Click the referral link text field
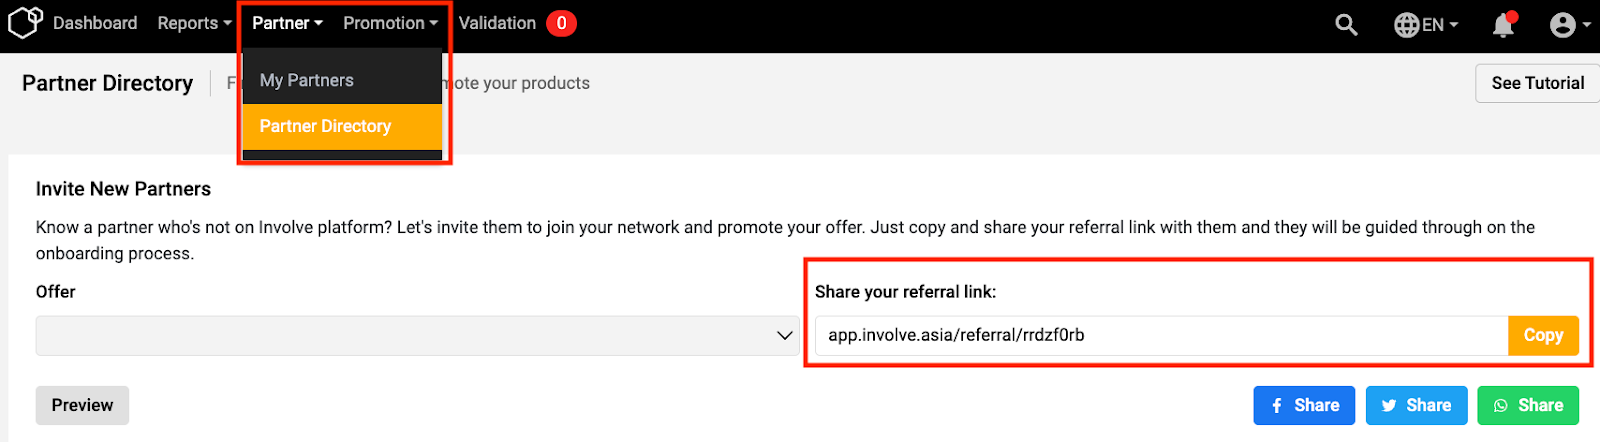Image resolution: width=1600 pixels, height=442 pixels. pos(1160,336)
